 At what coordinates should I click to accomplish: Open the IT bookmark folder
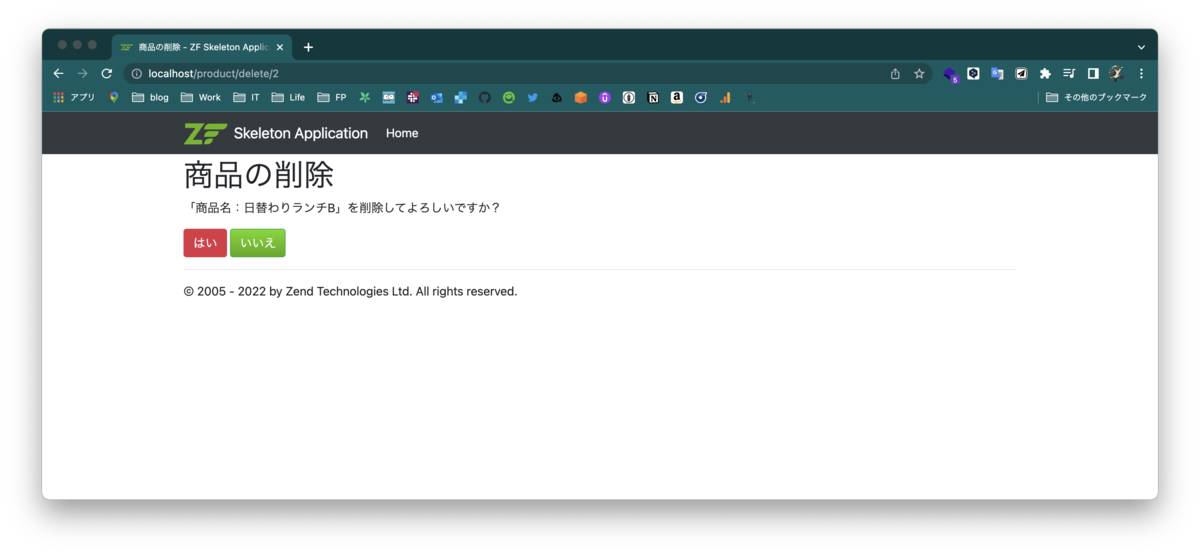[x=246, y=97]
